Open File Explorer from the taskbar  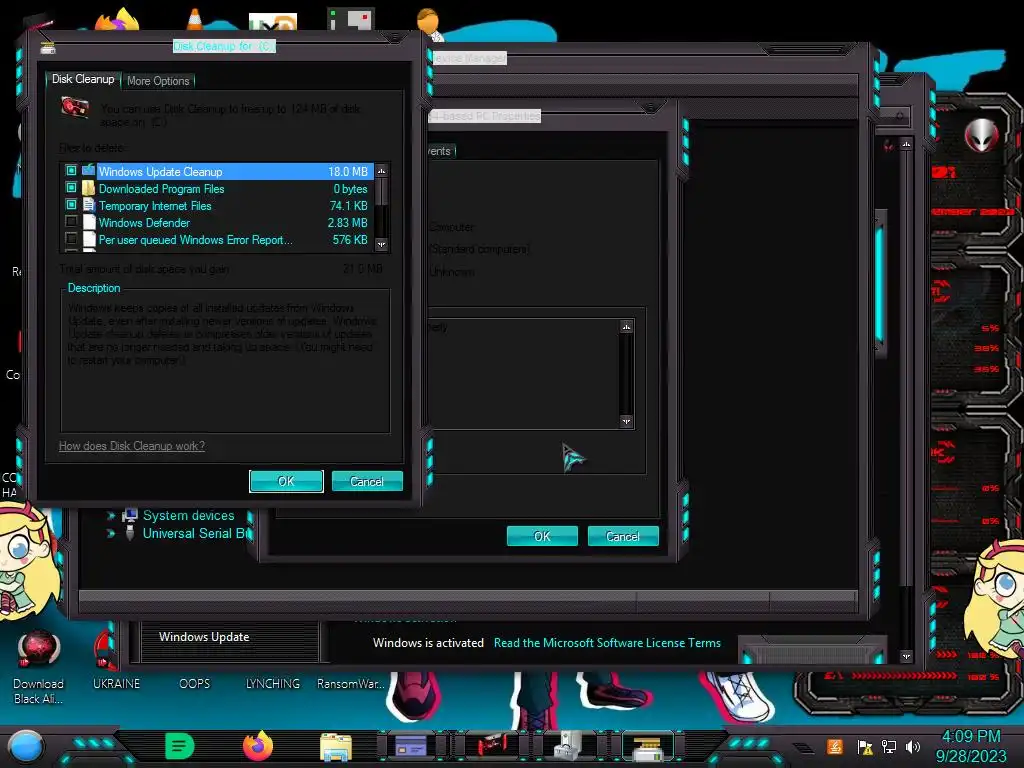pyautogui.click(x=336, y=746)
